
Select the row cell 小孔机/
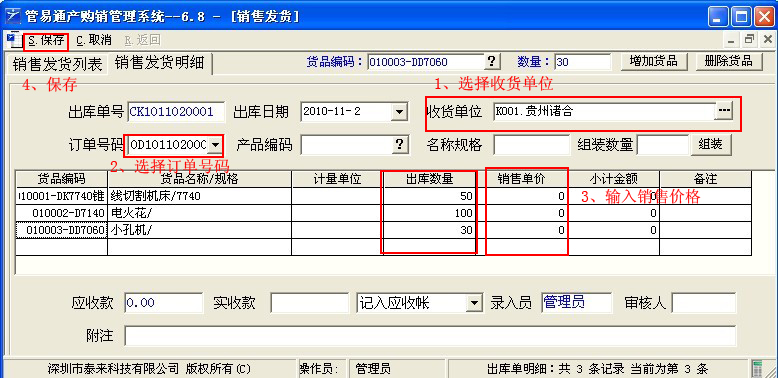coord(199,230)
